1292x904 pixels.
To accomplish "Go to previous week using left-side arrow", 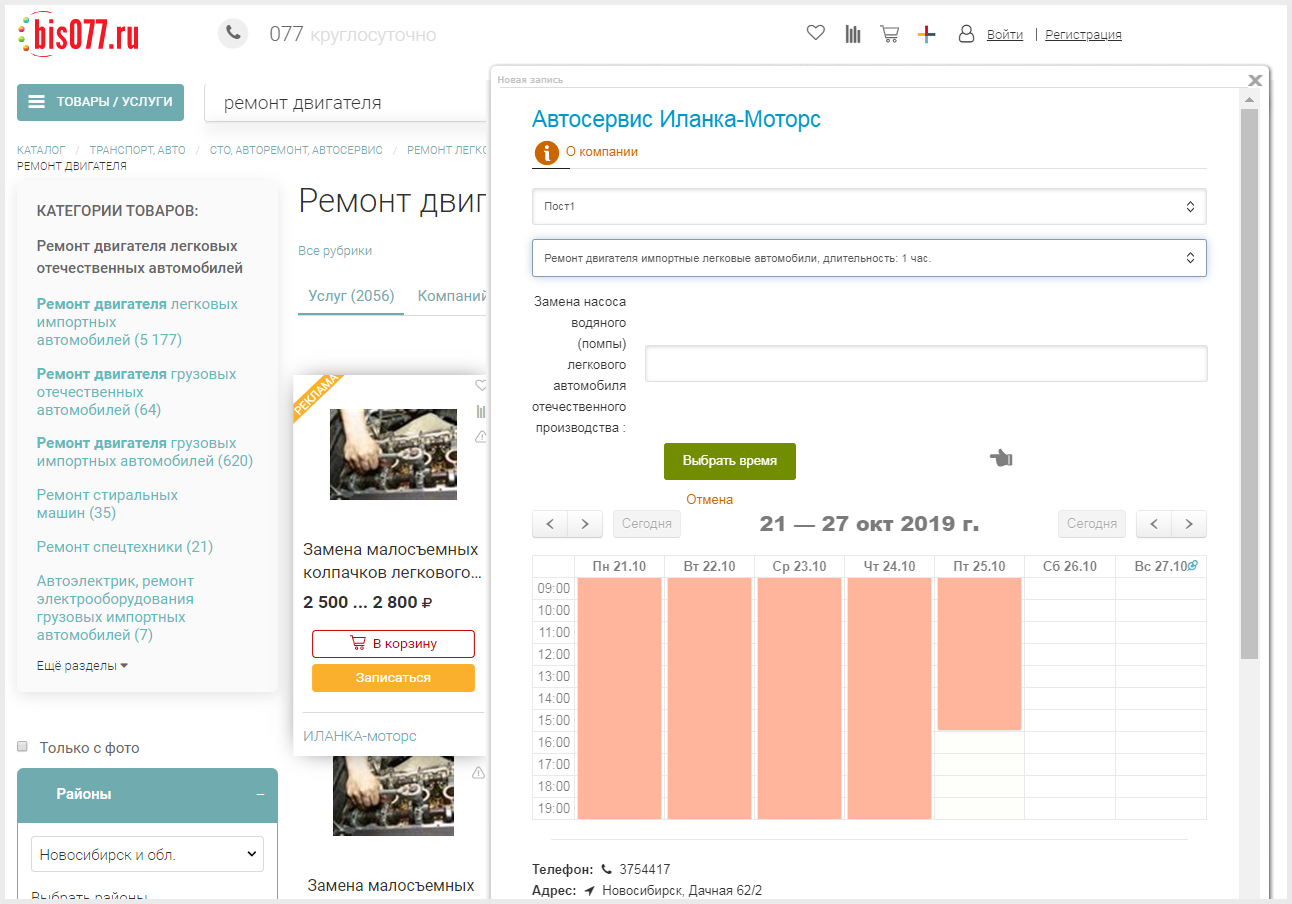I will tap(550, 523).
